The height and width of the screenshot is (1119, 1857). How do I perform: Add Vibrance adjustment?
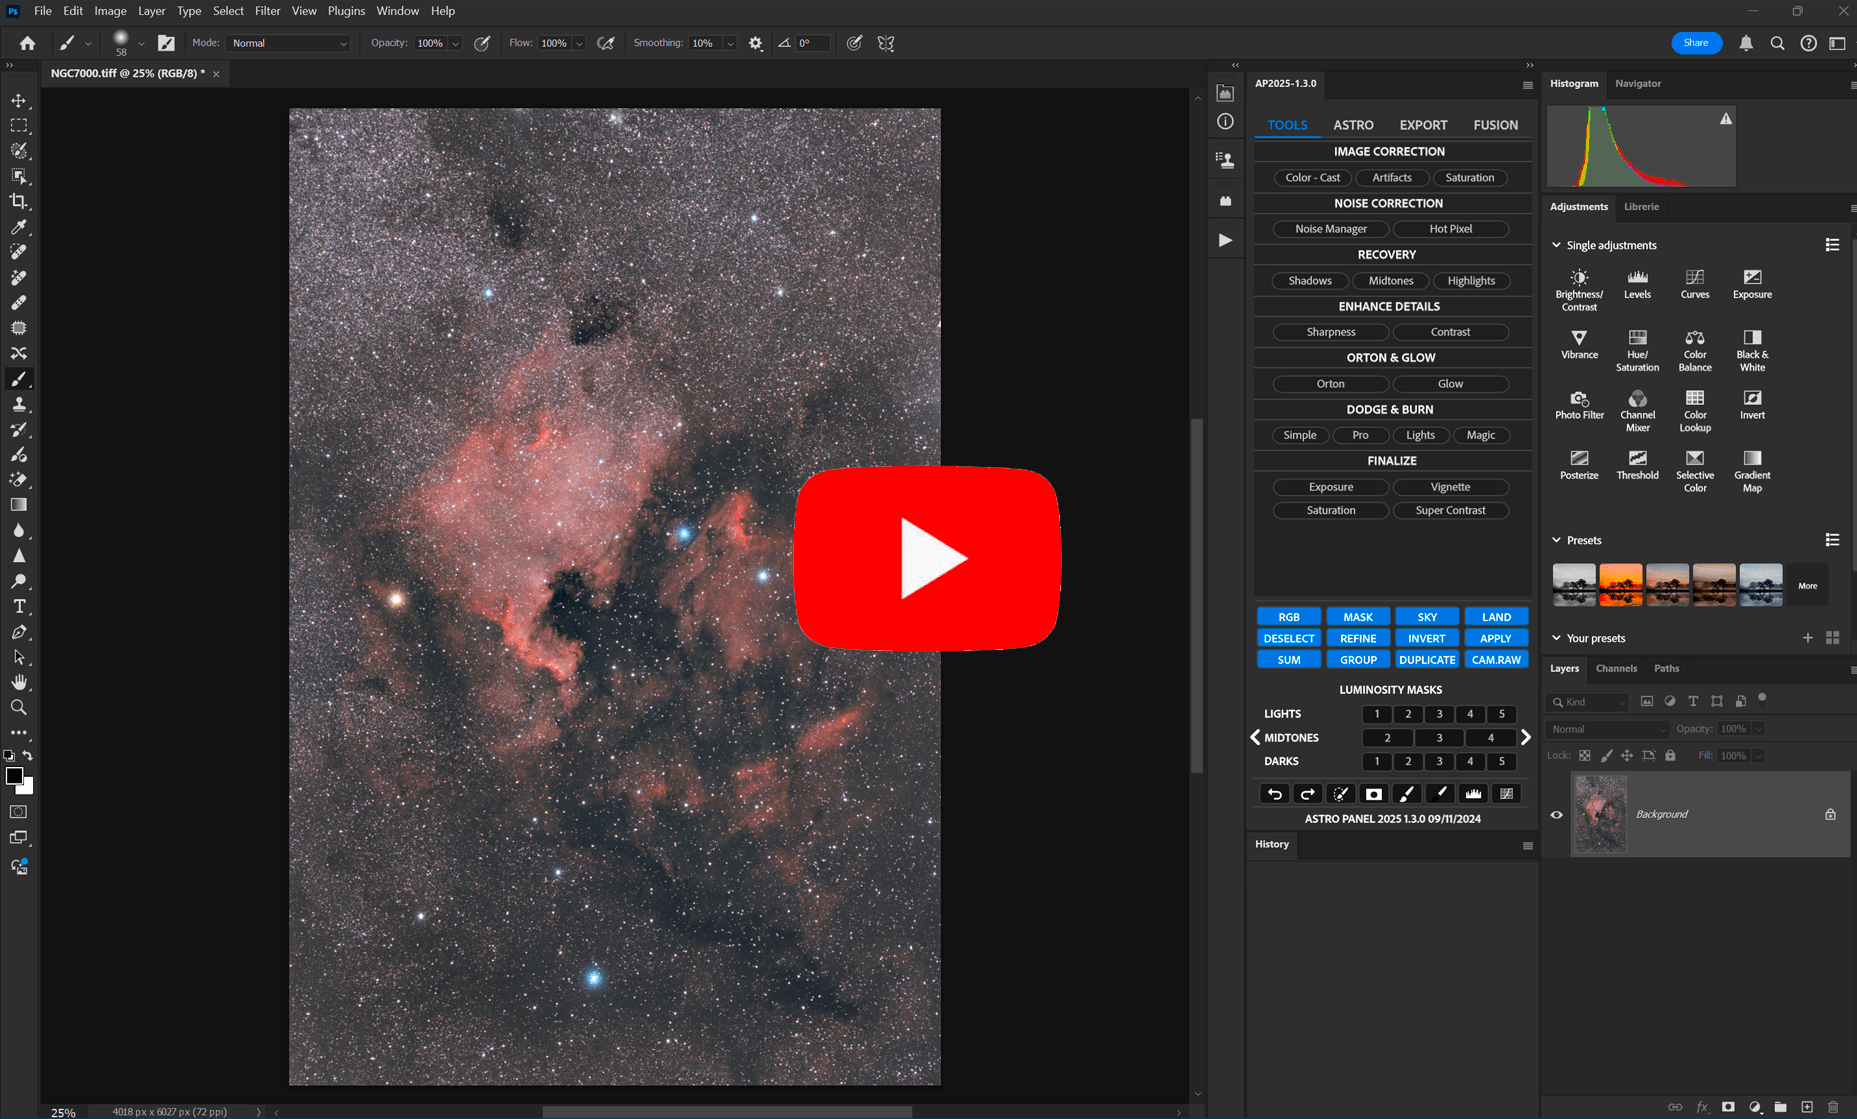1579,344
